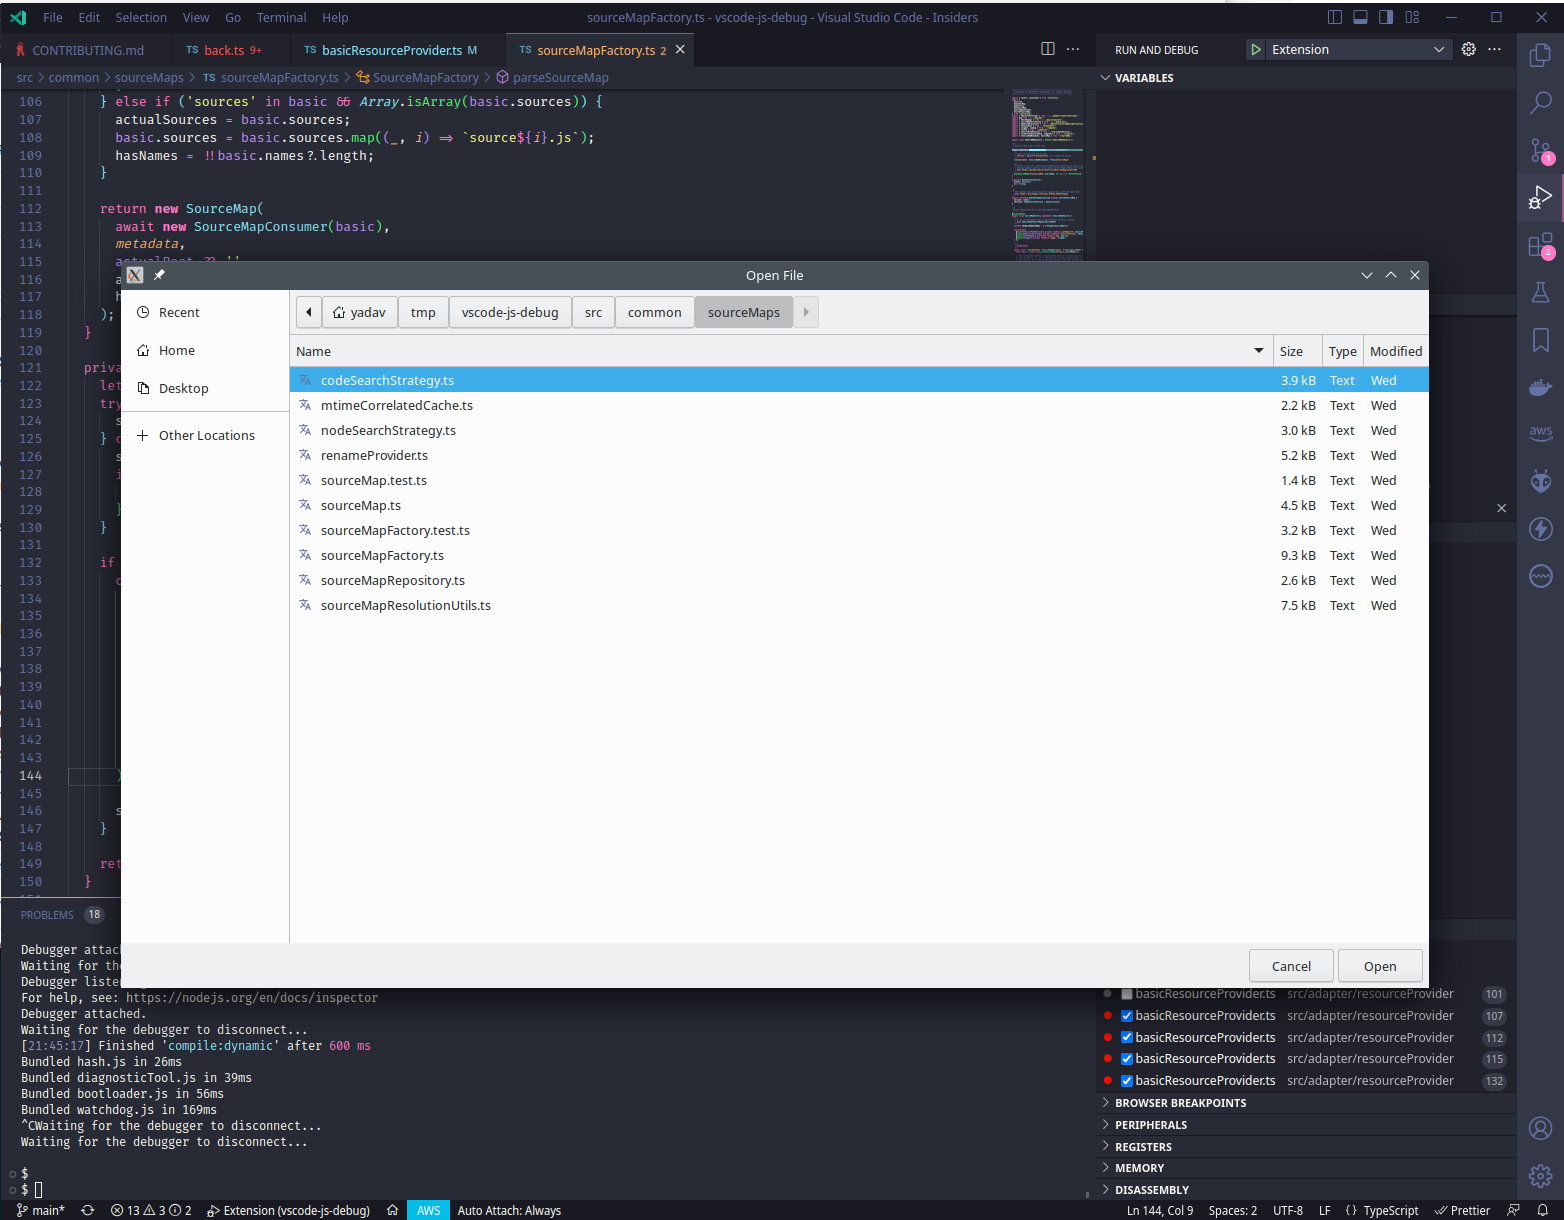Open the Source Control view
This screenshot has width=1564, height=1220.
pyautogui.click(x=1540, y=151)
